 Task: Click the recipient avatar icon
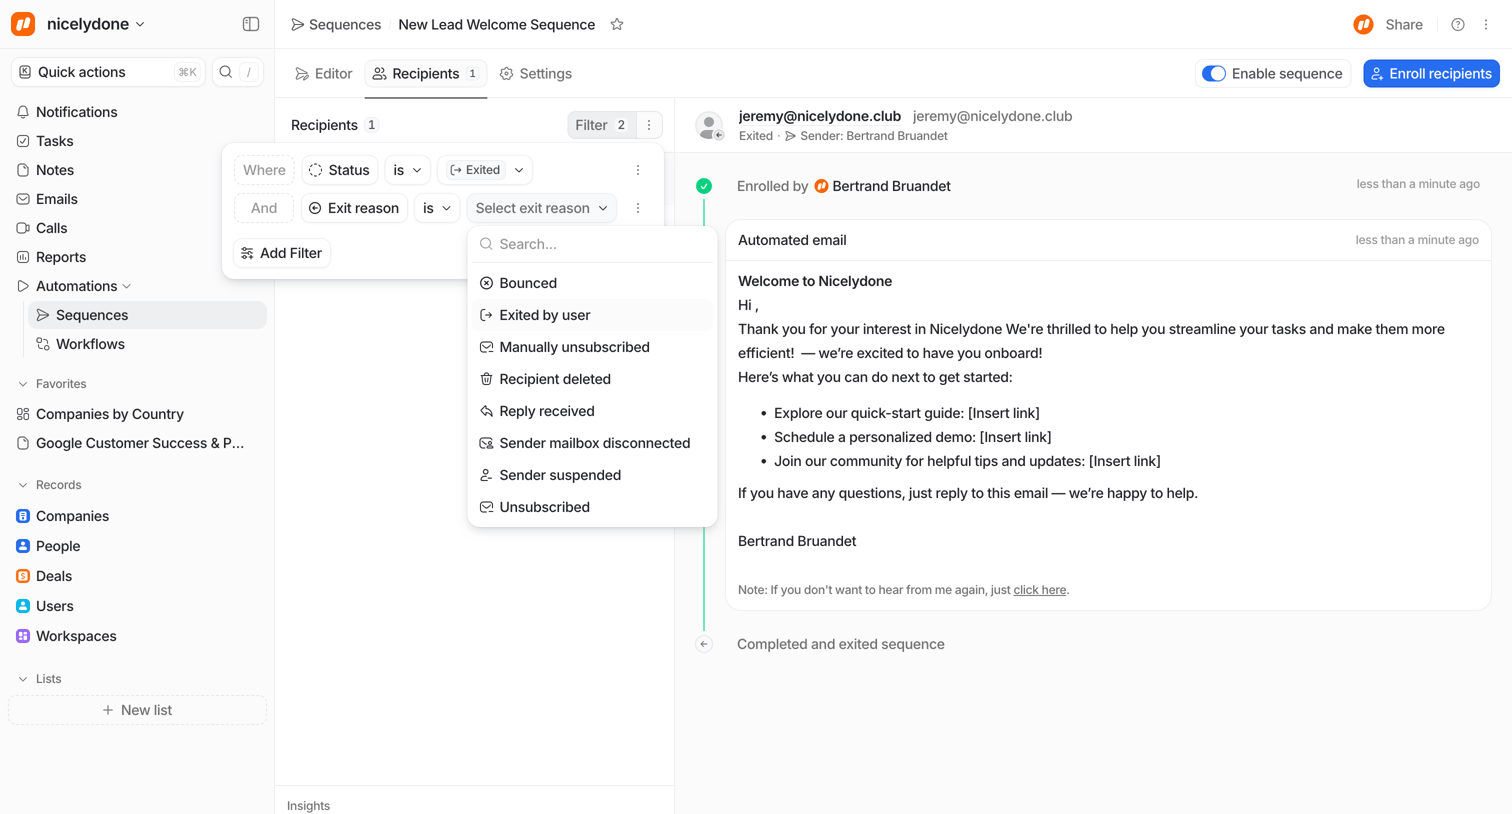[x=710, y=125]
